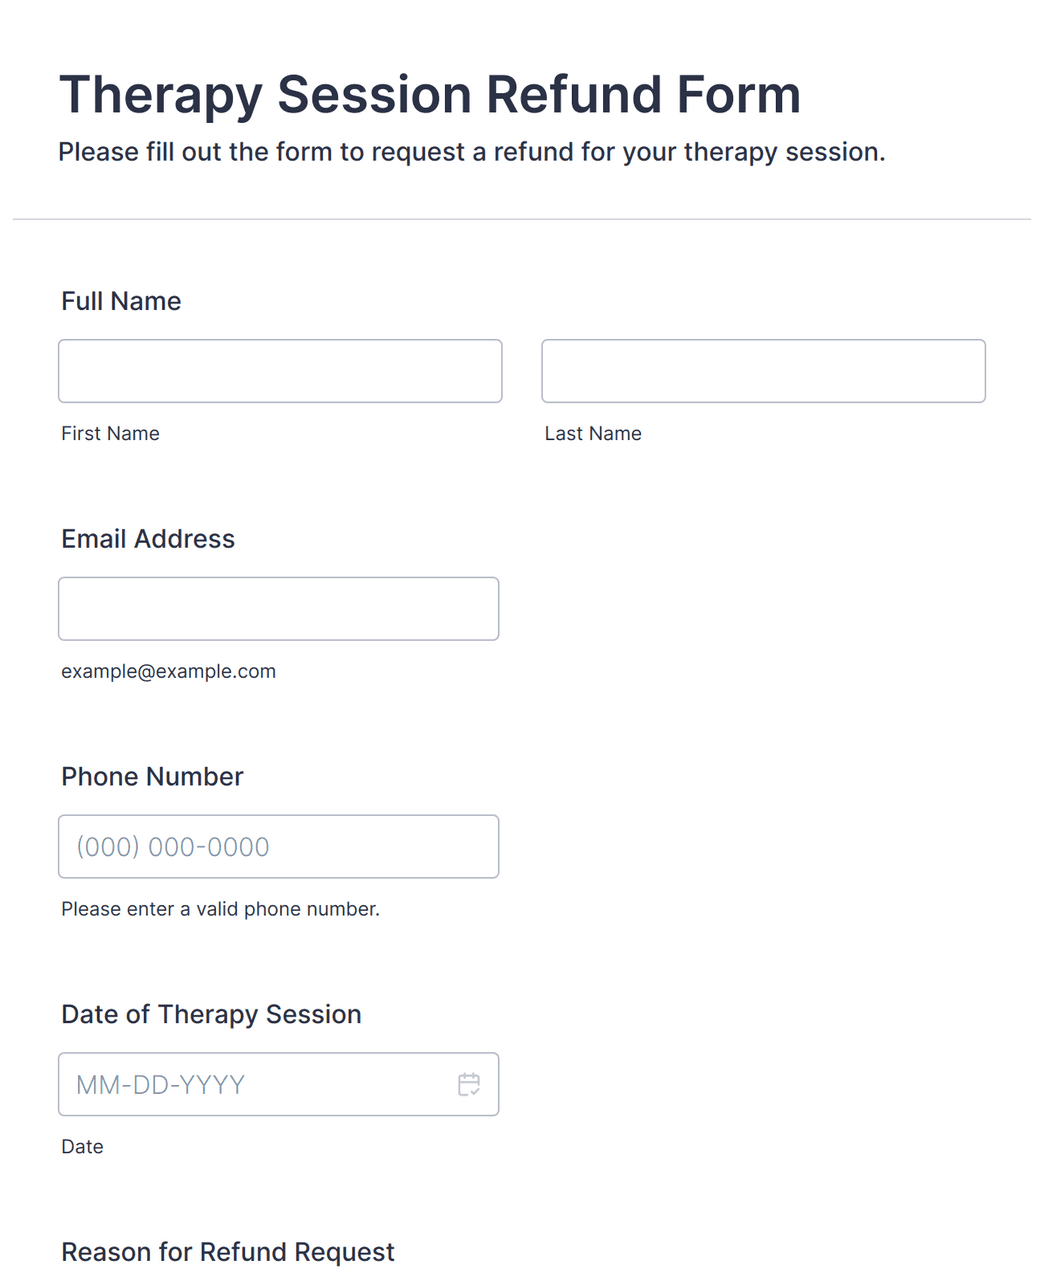Open the calendar date picker icon
The height and width of the screenshot is (1285, 1044).
pos(469,1084)
